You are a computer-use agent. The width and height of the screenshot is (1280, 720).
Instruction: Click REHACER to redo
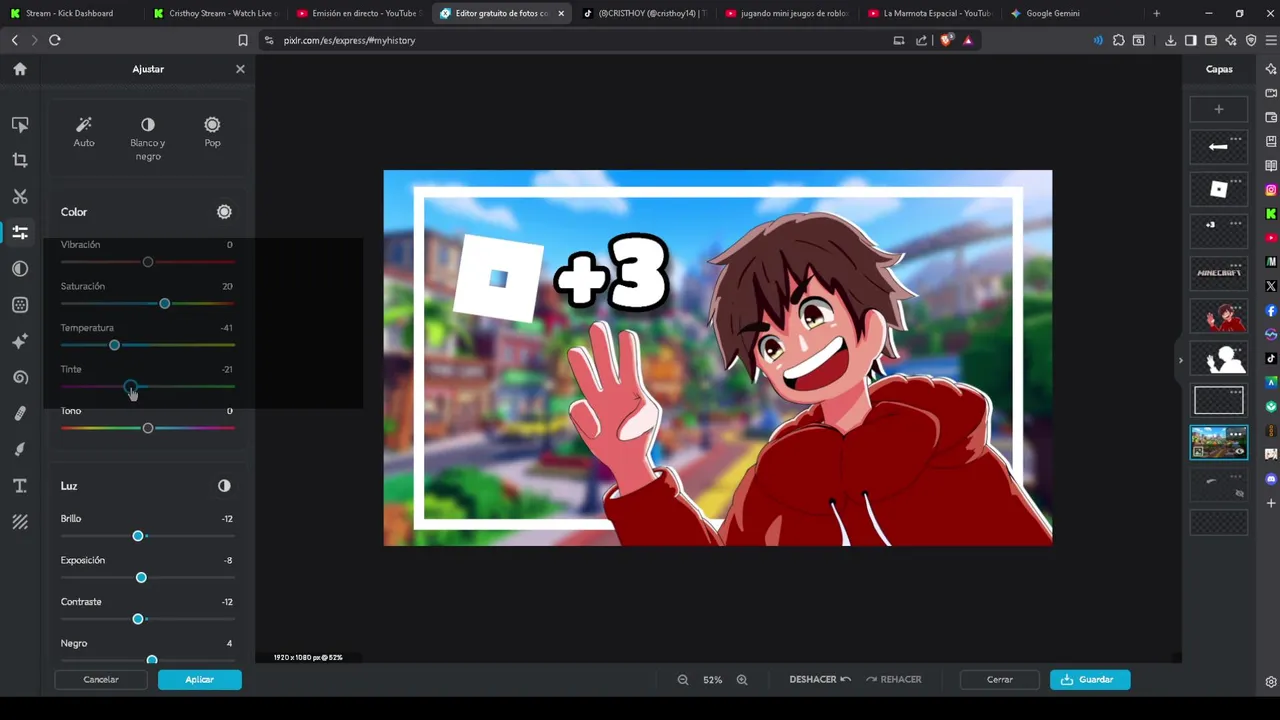(x=893, y=680)
